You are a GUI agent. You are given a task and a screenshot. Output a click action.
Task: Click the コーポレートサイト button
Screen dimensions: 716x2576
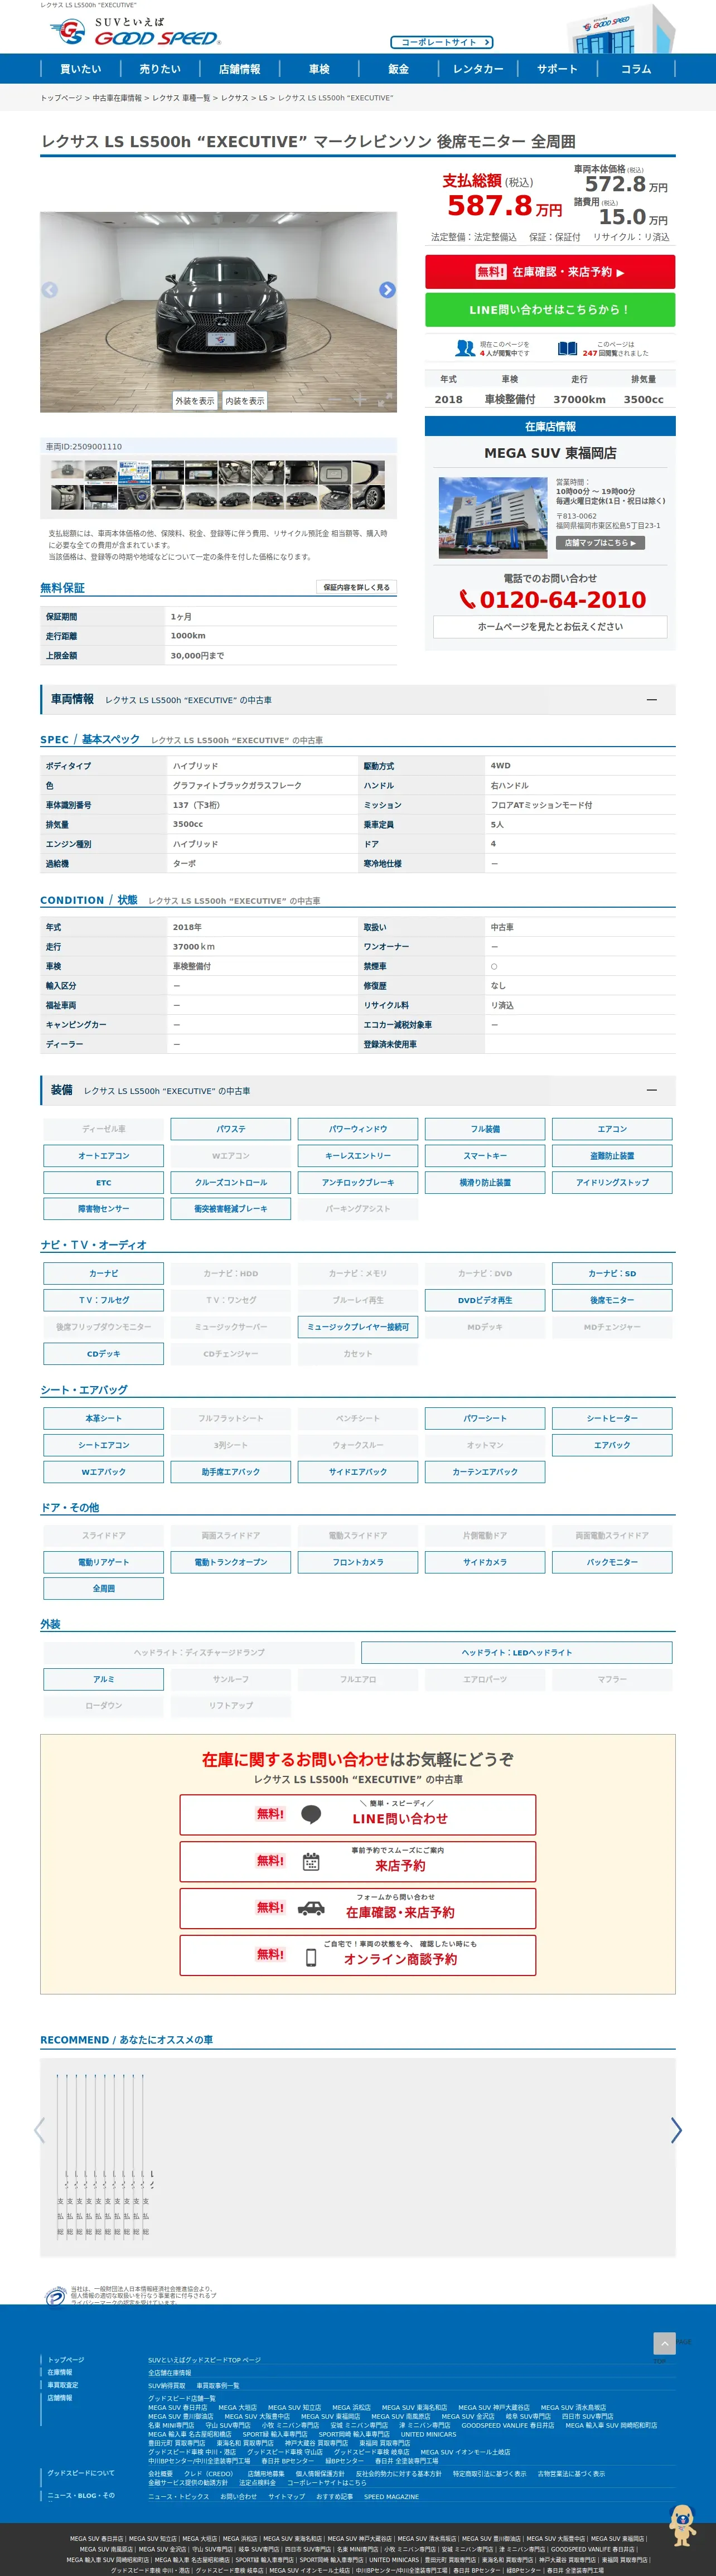pyautogui.click(x=441, y=42)
